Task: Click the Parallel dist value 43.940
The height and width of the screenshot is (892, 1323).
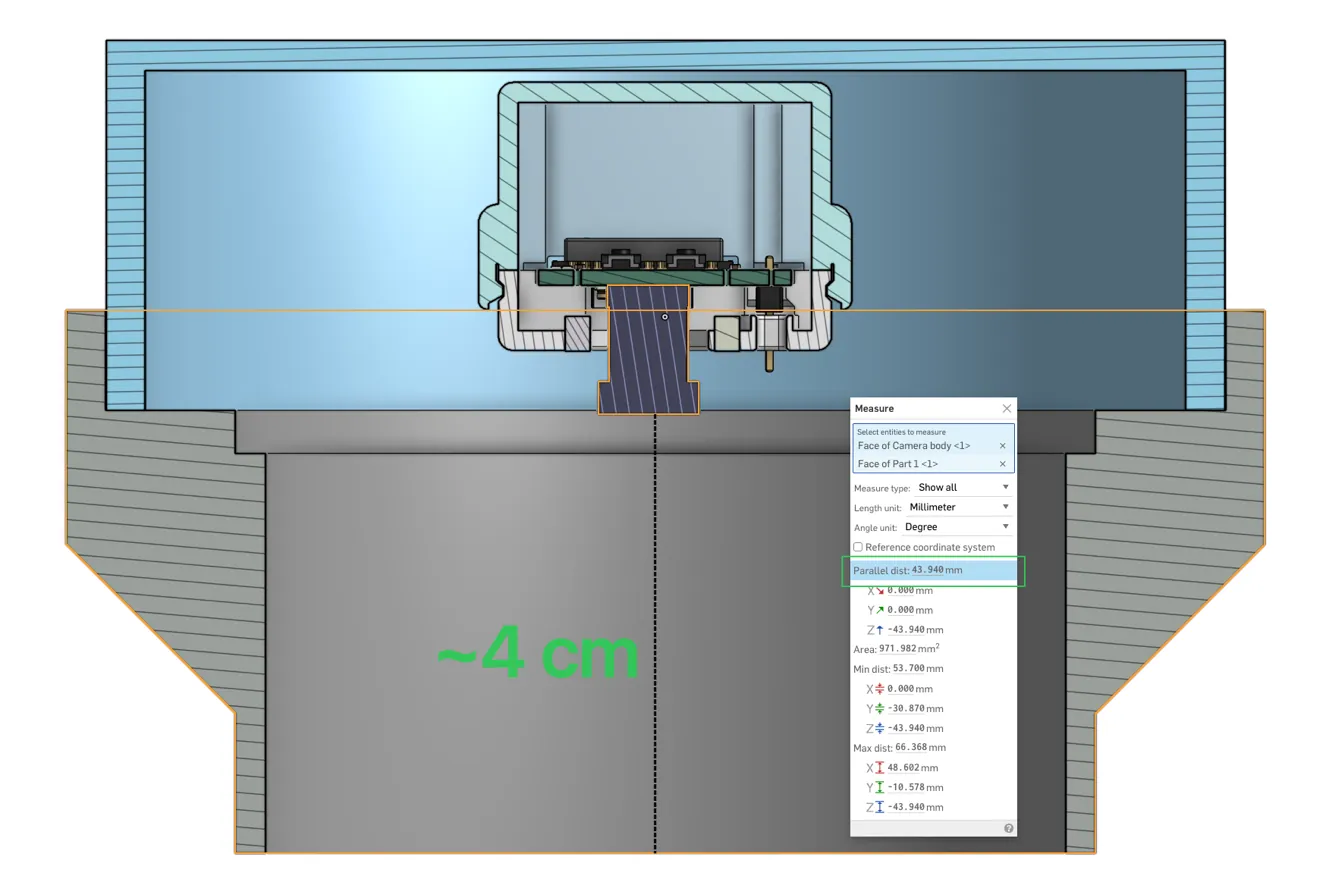Action: click(x=927, y=570)
